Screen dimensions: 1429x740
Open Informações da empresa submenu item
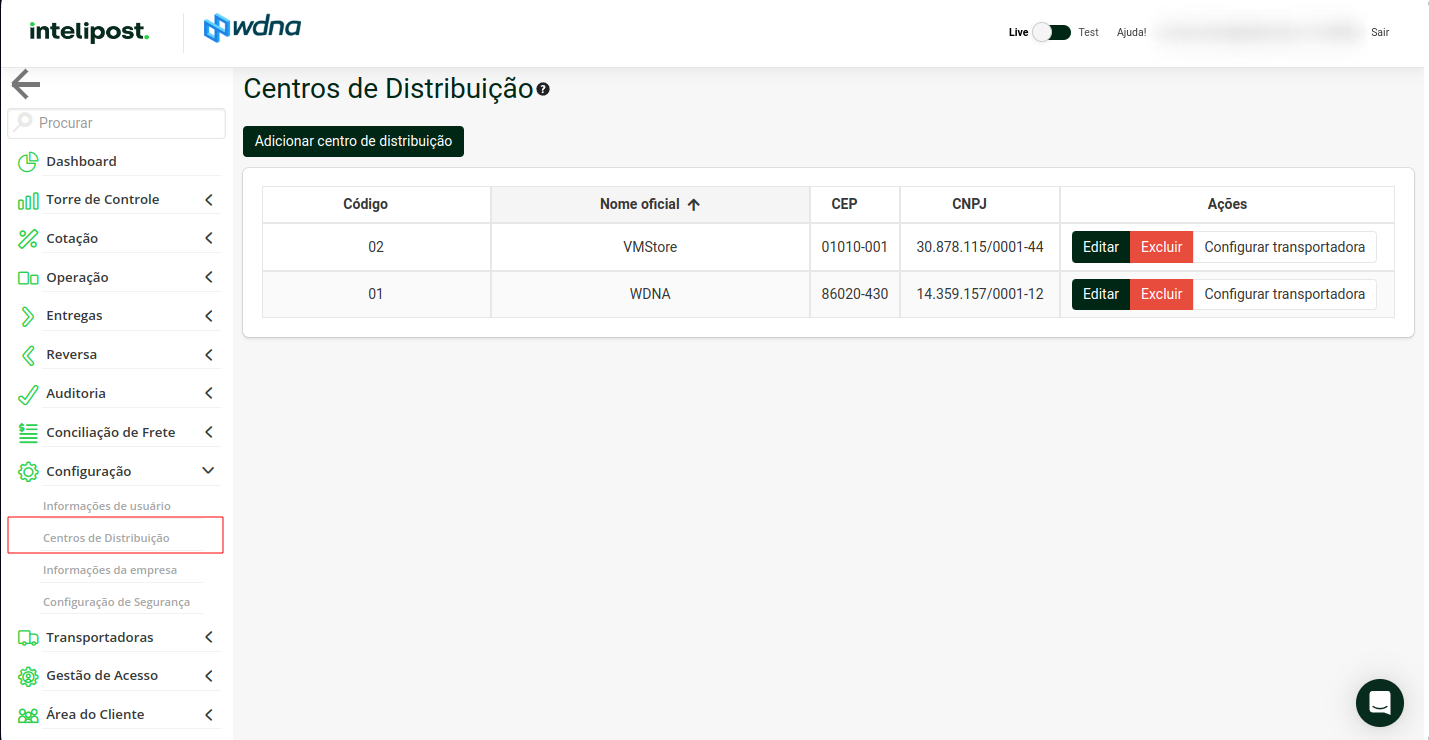click(110, 570)
